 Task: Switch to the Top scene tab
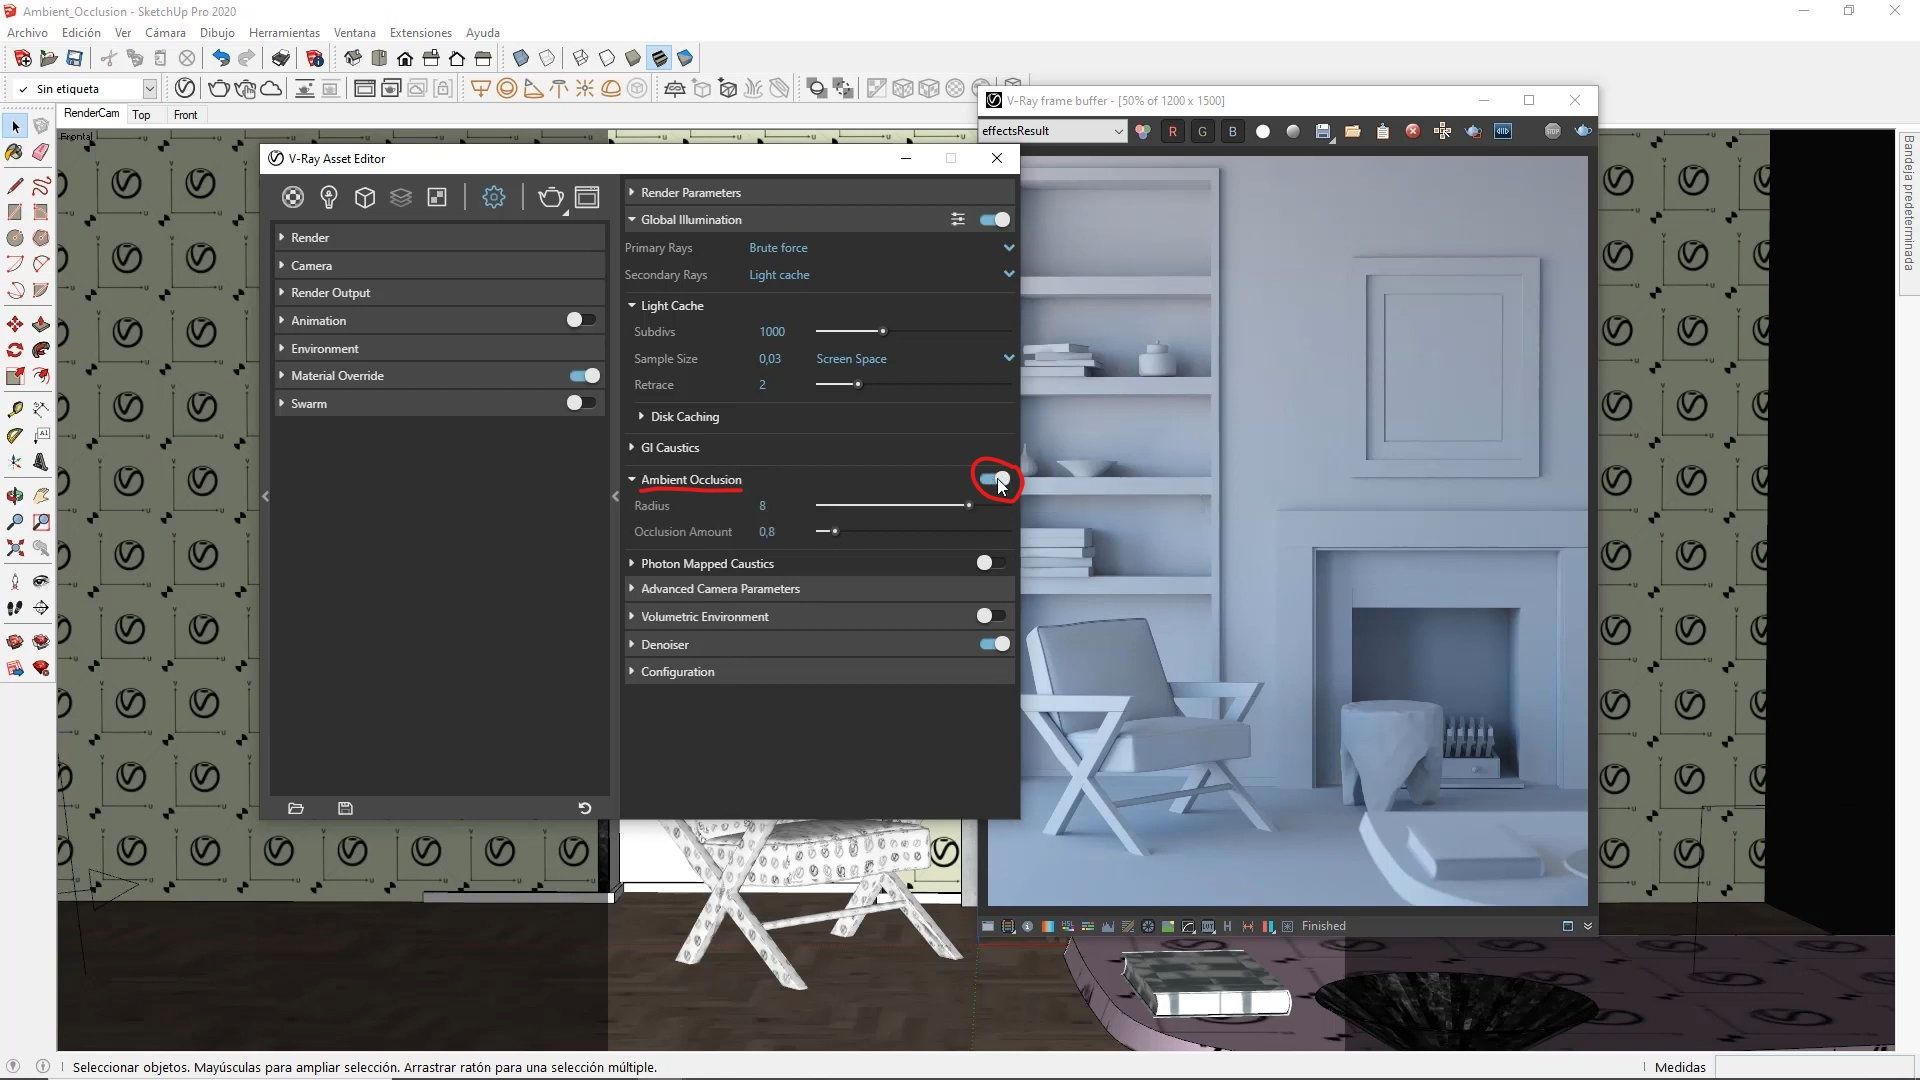142,115
